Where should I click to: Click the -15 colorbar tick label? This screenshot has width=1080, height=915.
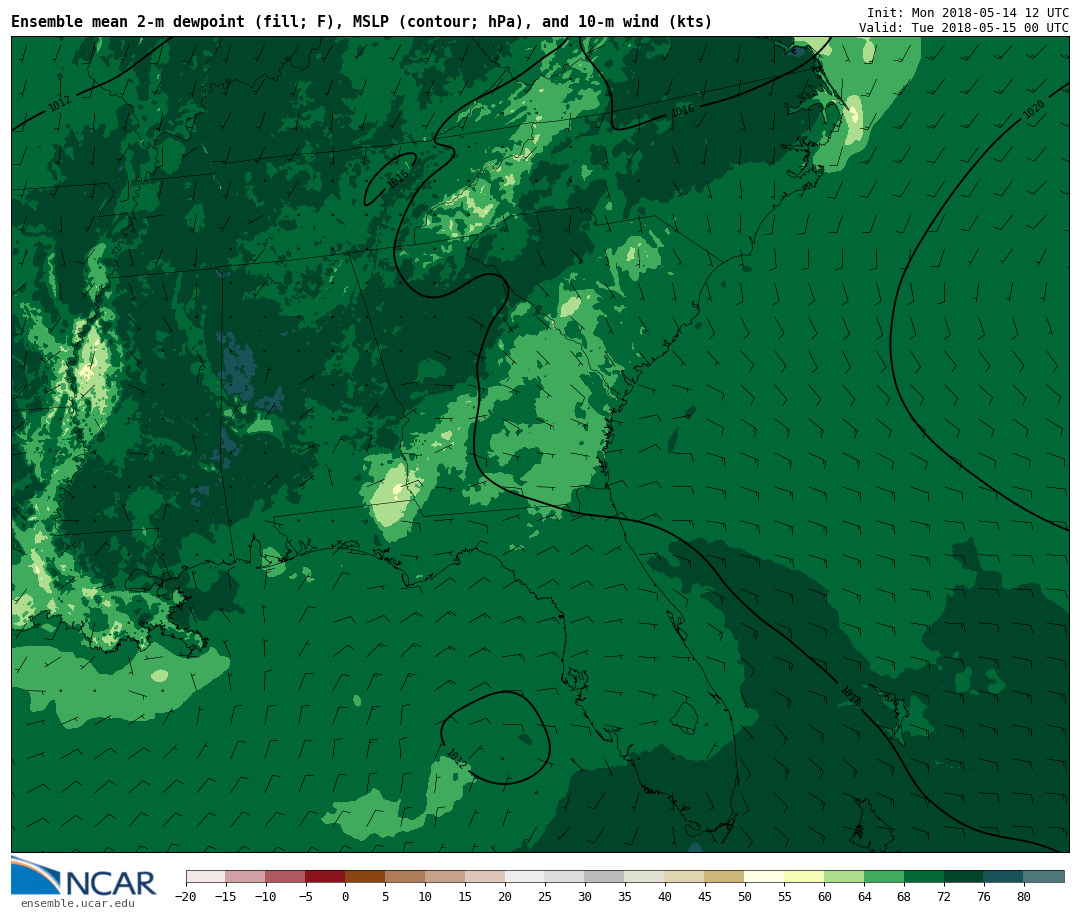point(225,896)
